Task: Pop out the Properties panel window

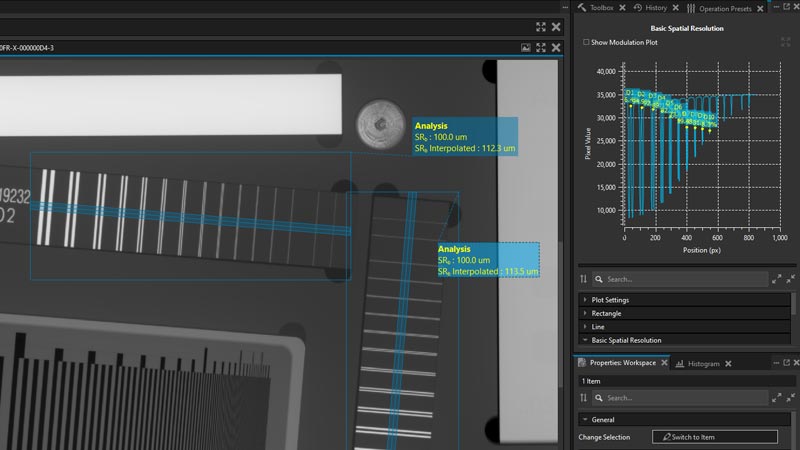Action: pyautogui.click(x=787, y=363)
